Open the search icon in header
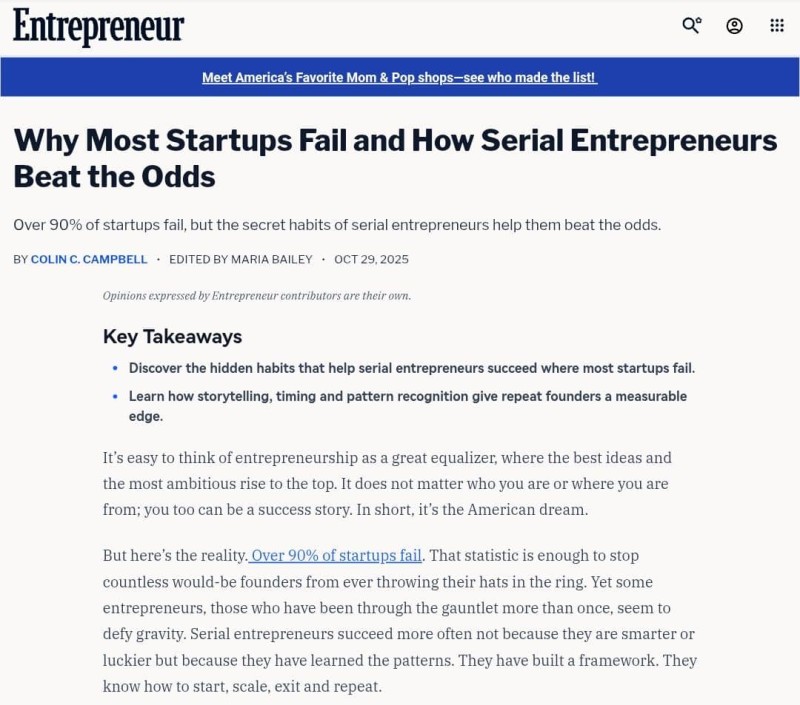Viewport: 800px width, 705px height. (x=691, y=26)
